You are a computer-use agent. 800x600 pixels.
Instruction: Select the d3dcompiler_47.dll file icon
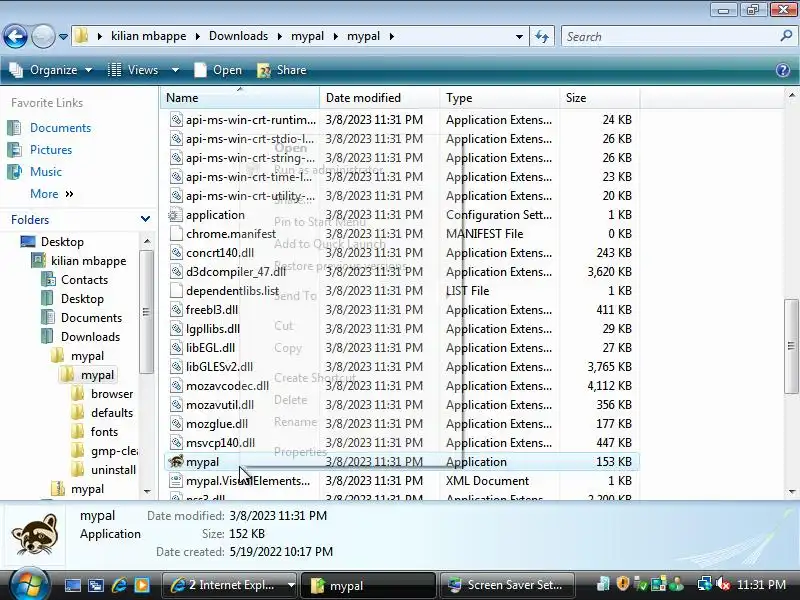(176, 271)
